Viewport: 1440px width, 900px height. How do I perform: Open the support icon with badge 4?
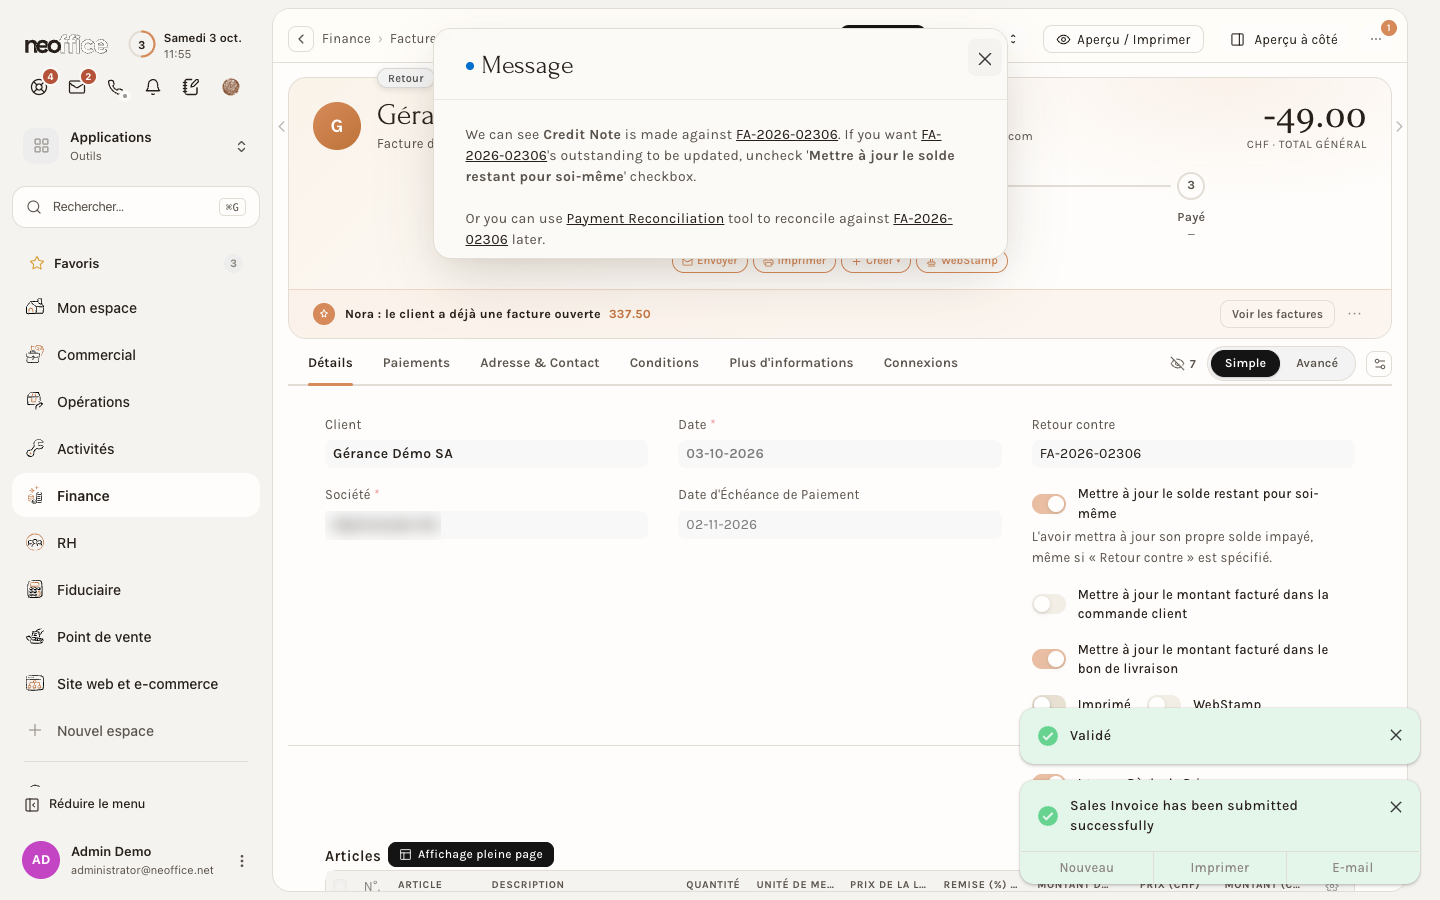(39, 87)
